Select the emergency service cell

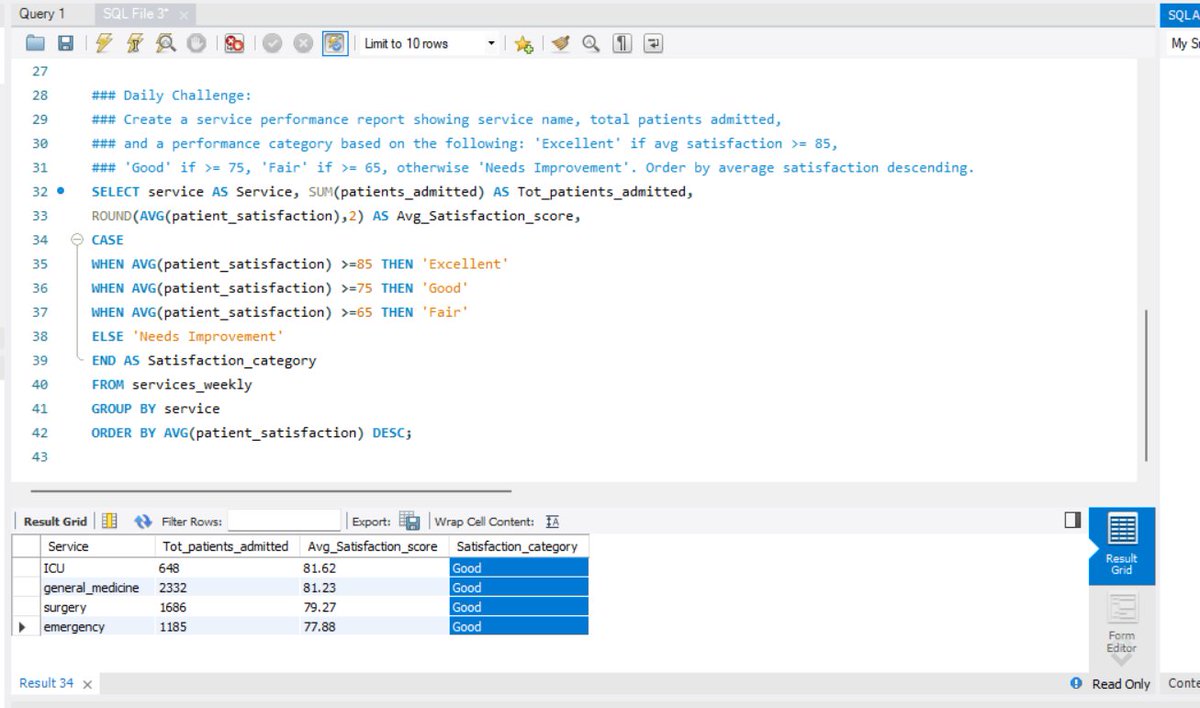(x=97, y=627)
